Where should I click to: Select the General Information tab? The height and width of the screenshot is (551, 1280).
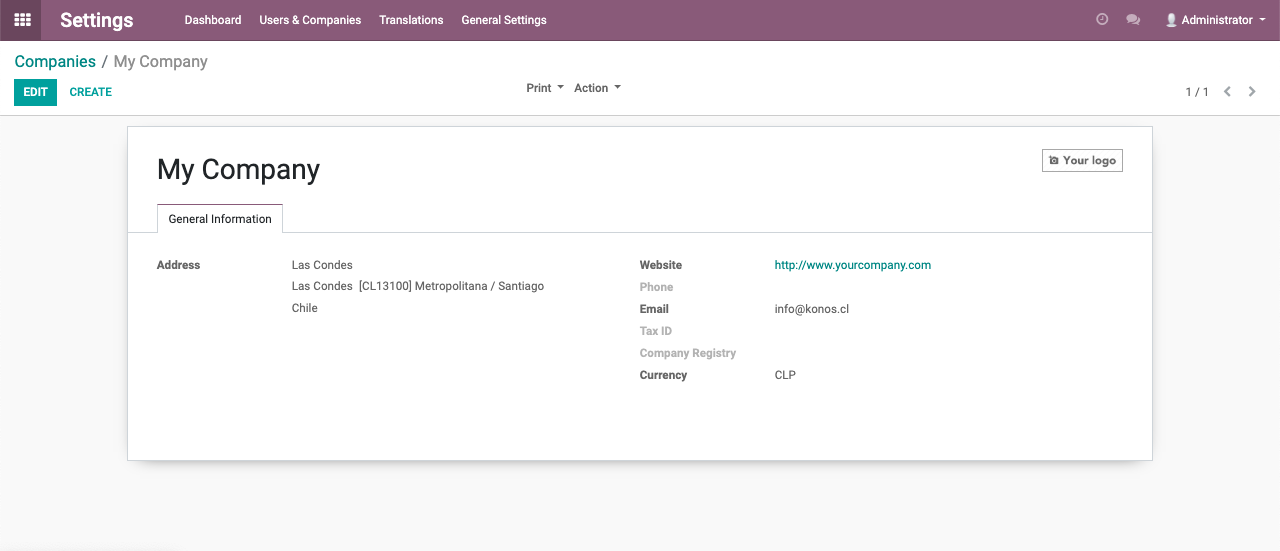coord(220,219)
